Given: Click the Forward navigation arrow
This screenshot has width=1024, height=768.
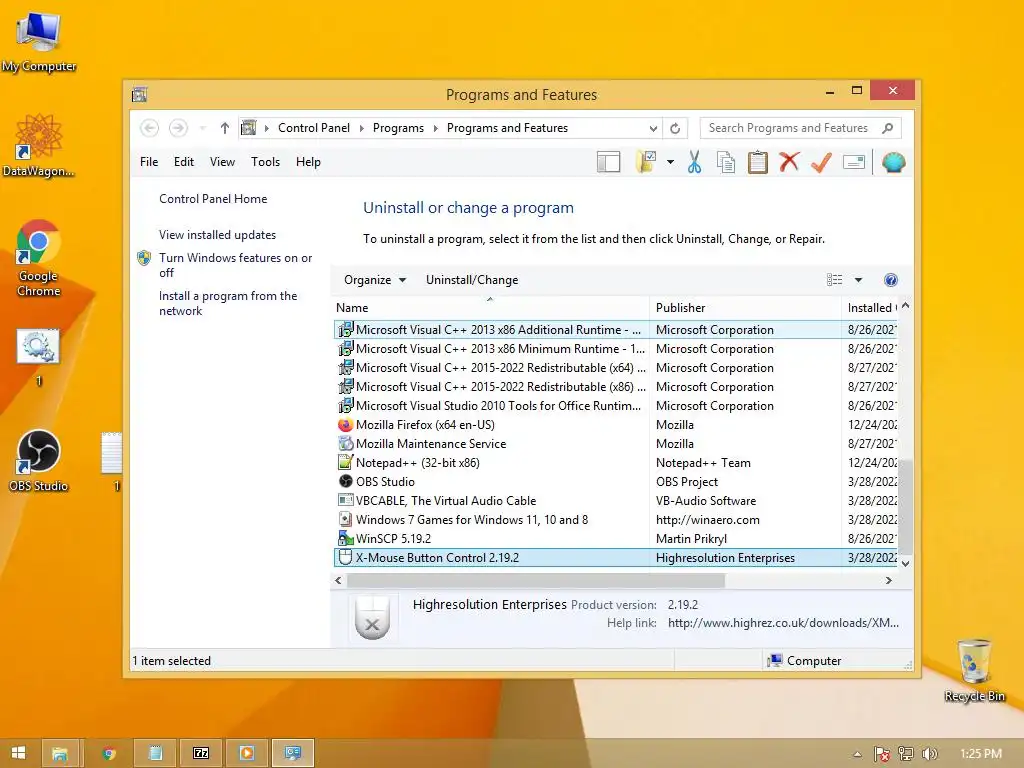Looking at the screenshot, I should [x=178, y=128].
